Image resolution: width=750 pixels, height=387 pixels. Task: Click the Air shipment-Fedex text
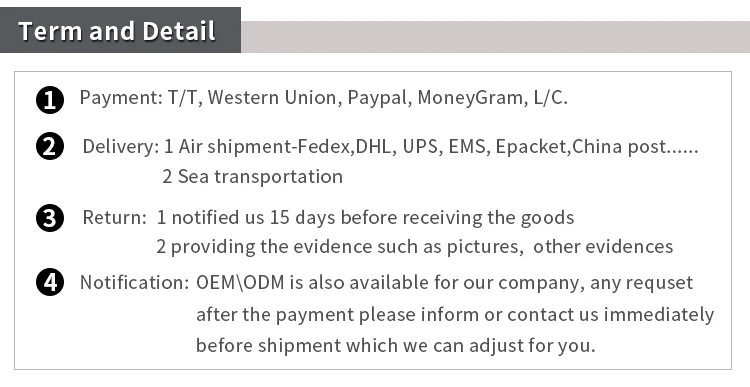259,146
